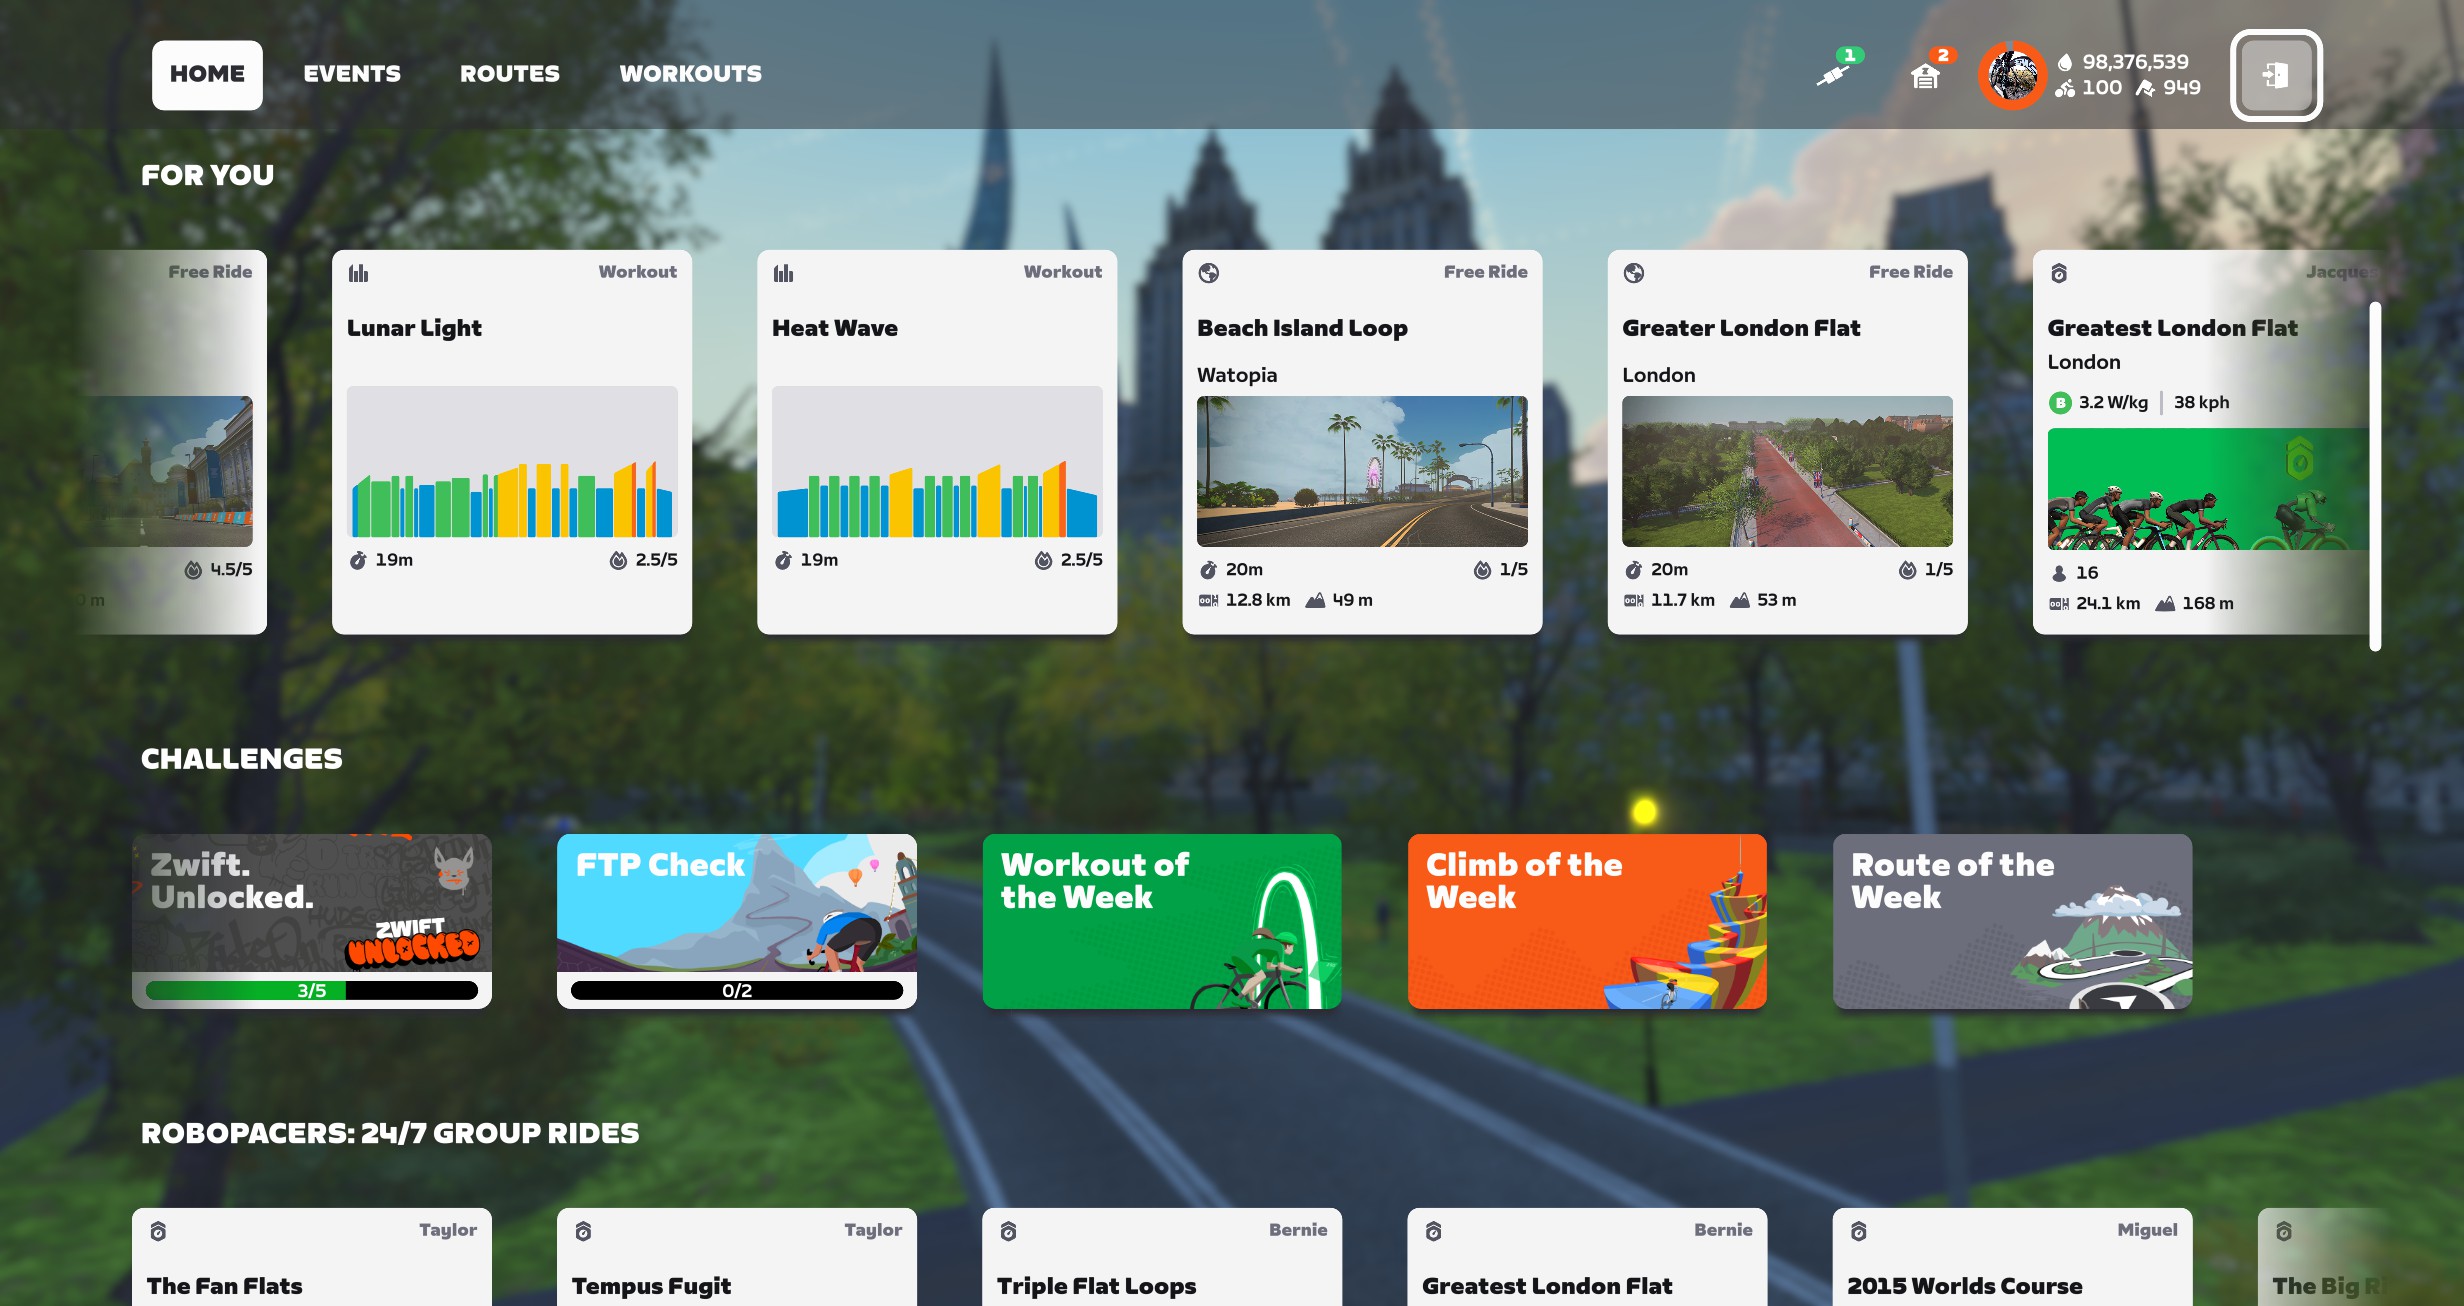Click the Zwift Unlocked 3/5 progress bar
The width and height of the screenshot is (2464, 1306).
pyautogui.click(x=311, y=990)
